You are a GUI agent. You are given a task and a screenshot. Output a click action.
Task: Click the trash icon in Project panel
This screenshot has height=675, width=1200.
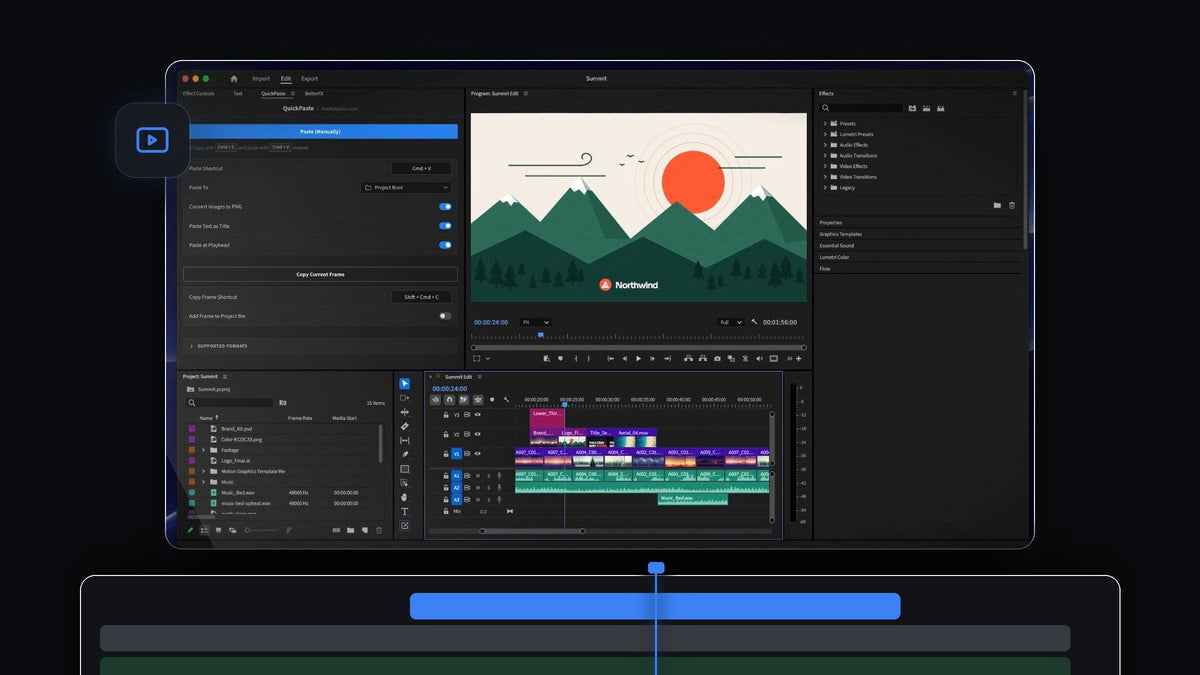pos(379,530)
